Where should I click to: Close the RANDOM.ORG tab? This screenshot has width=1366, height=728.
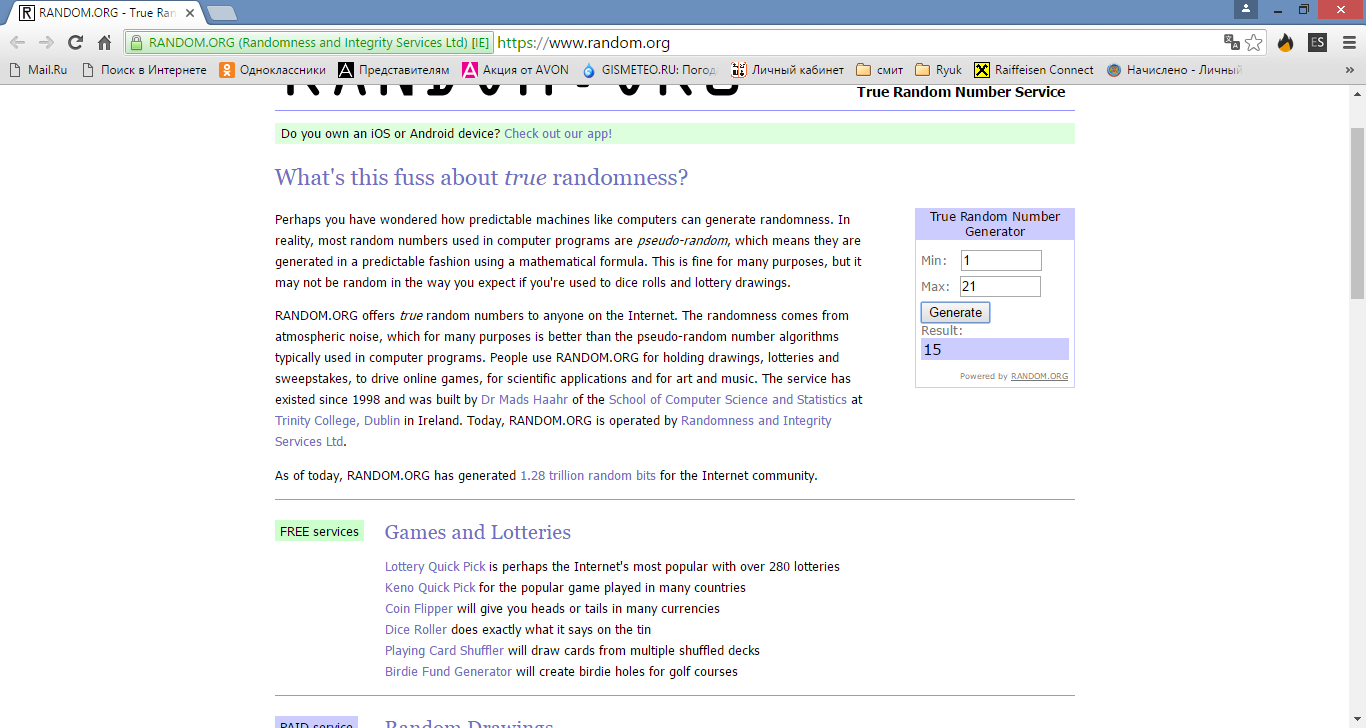click(x=190, y=13)
